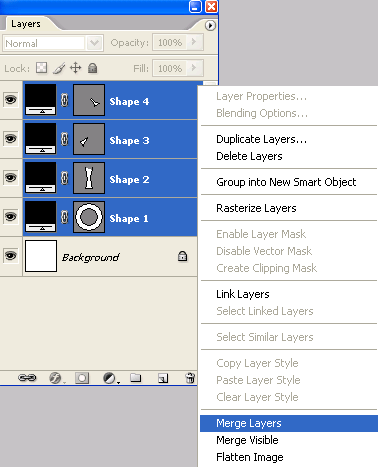This screenshot has height=467, width=378.
Task: Close the Layers palette window
Action: (211, 6)
